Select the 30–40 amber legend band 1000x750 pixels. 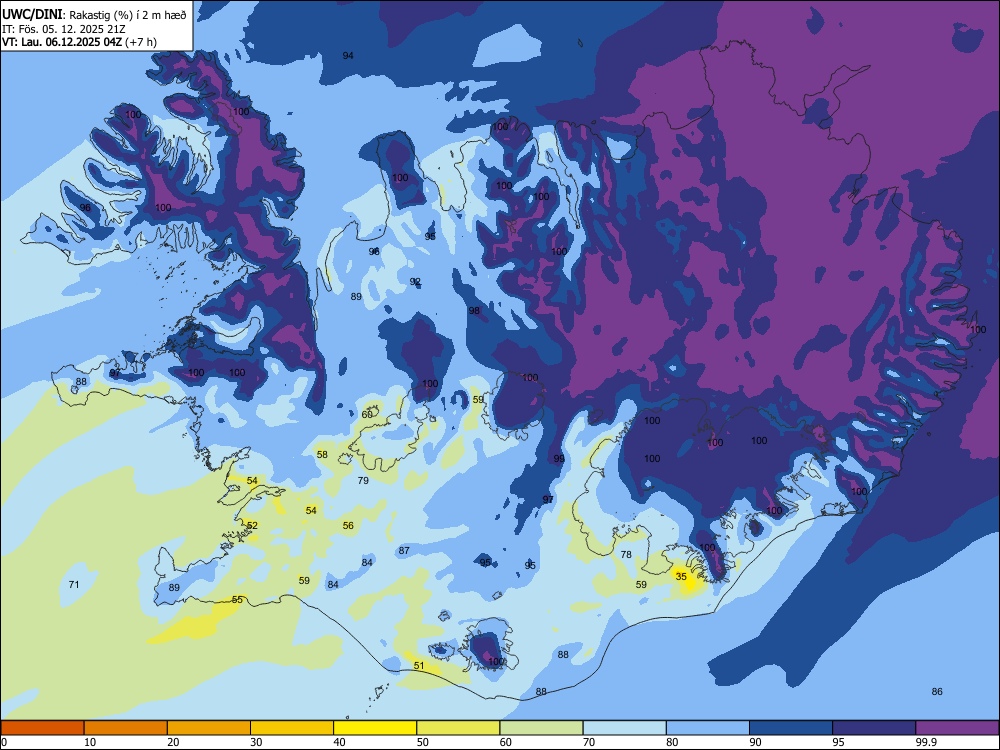point(292,728)
